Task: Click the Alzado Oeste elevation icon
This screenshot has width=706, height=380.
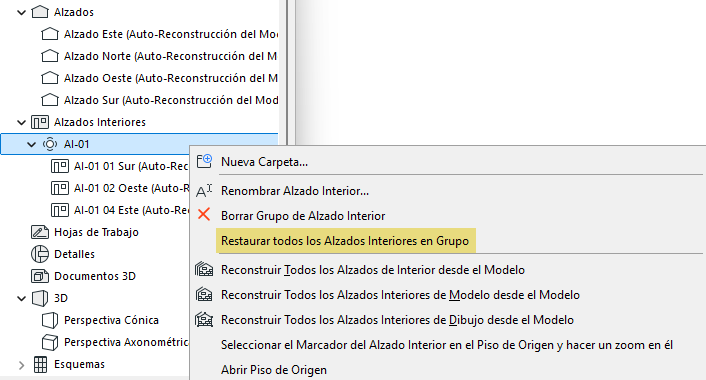Action: [x=50, y=78]
